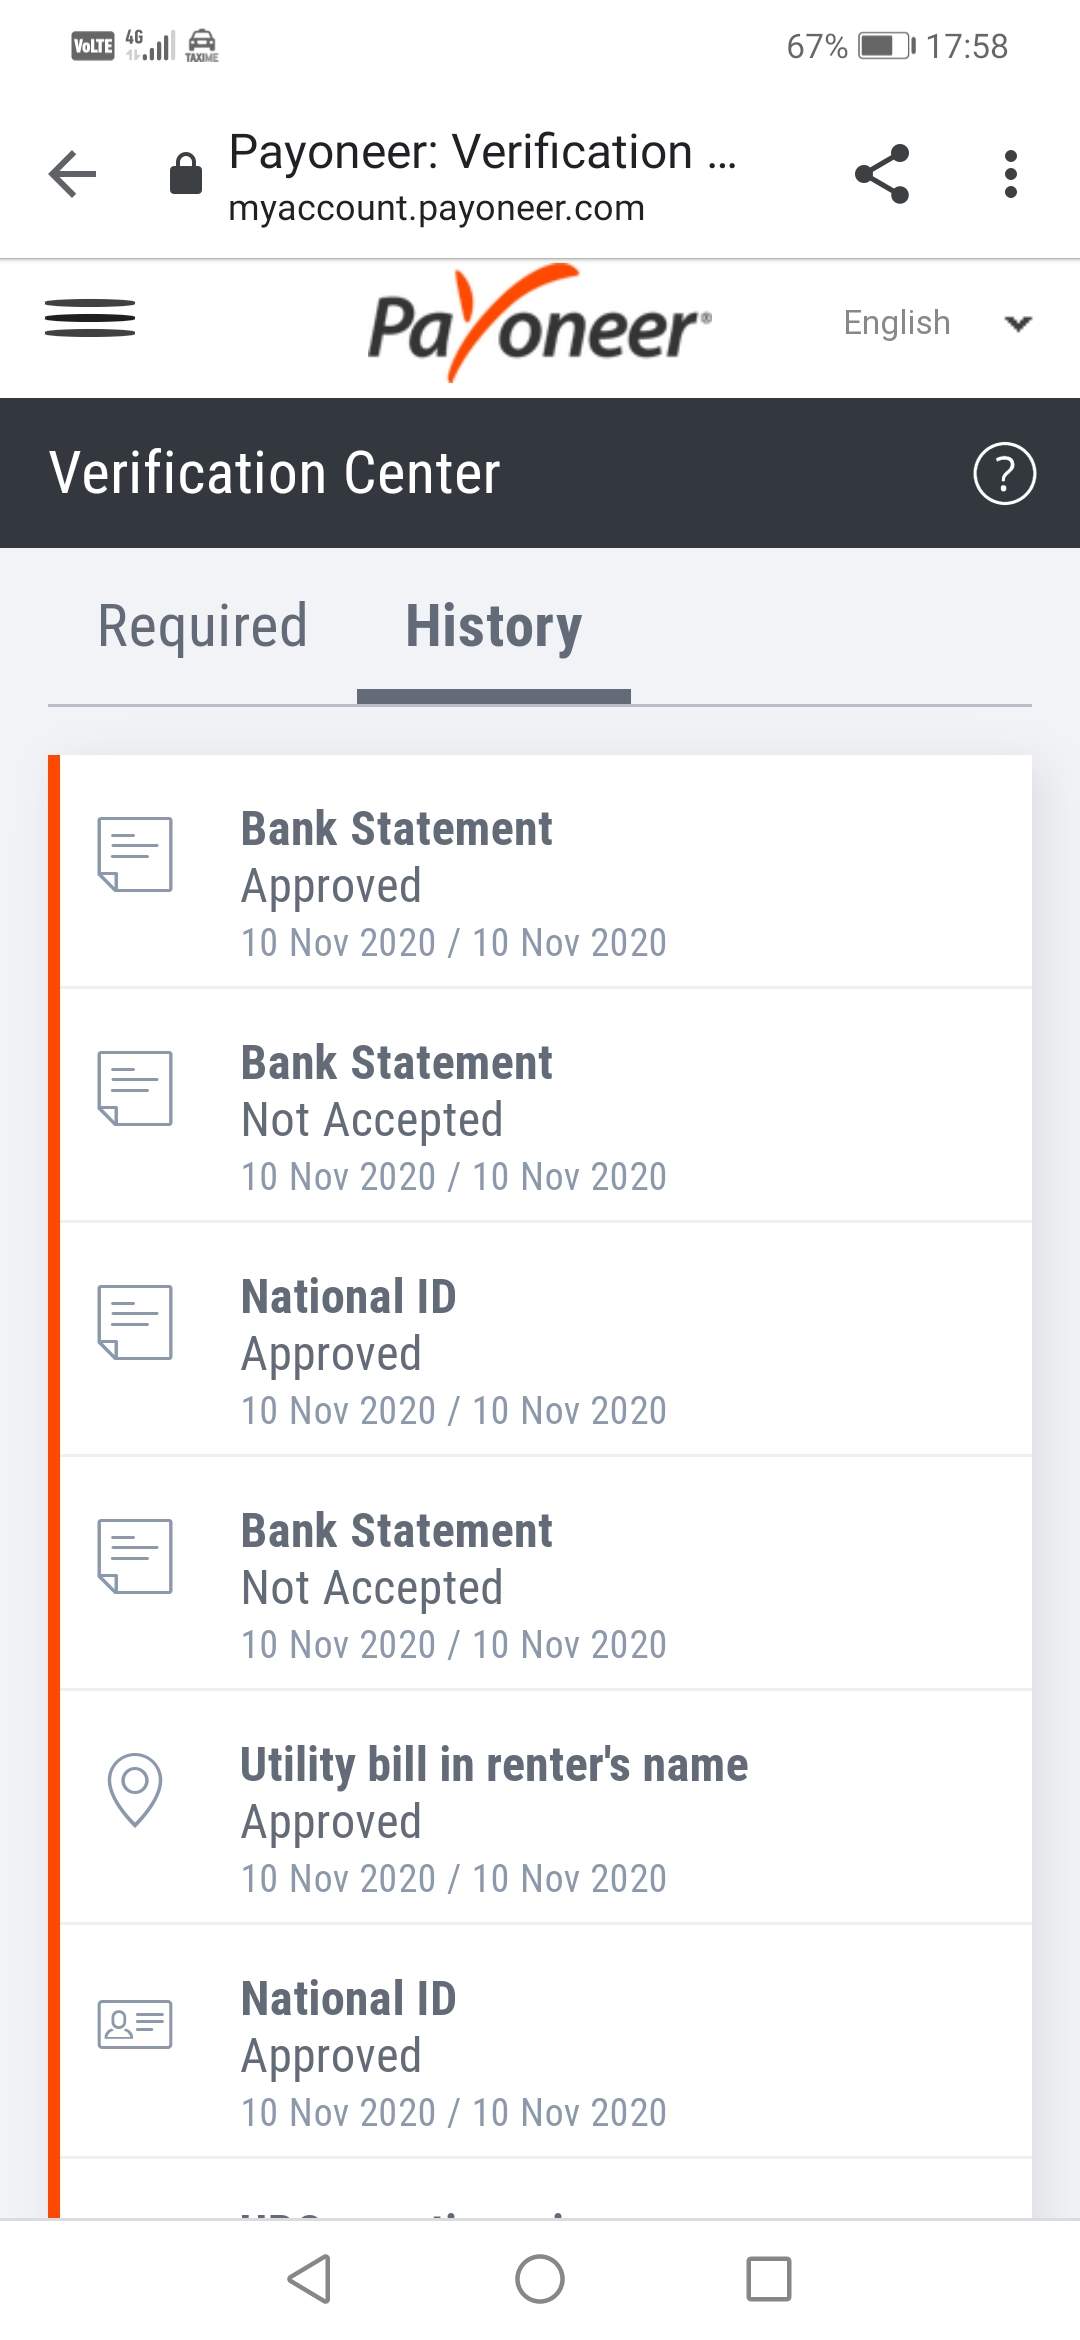Click the secure padlock icon
This screenshot has width=1080, height=2340.
(x=184, y=170)
